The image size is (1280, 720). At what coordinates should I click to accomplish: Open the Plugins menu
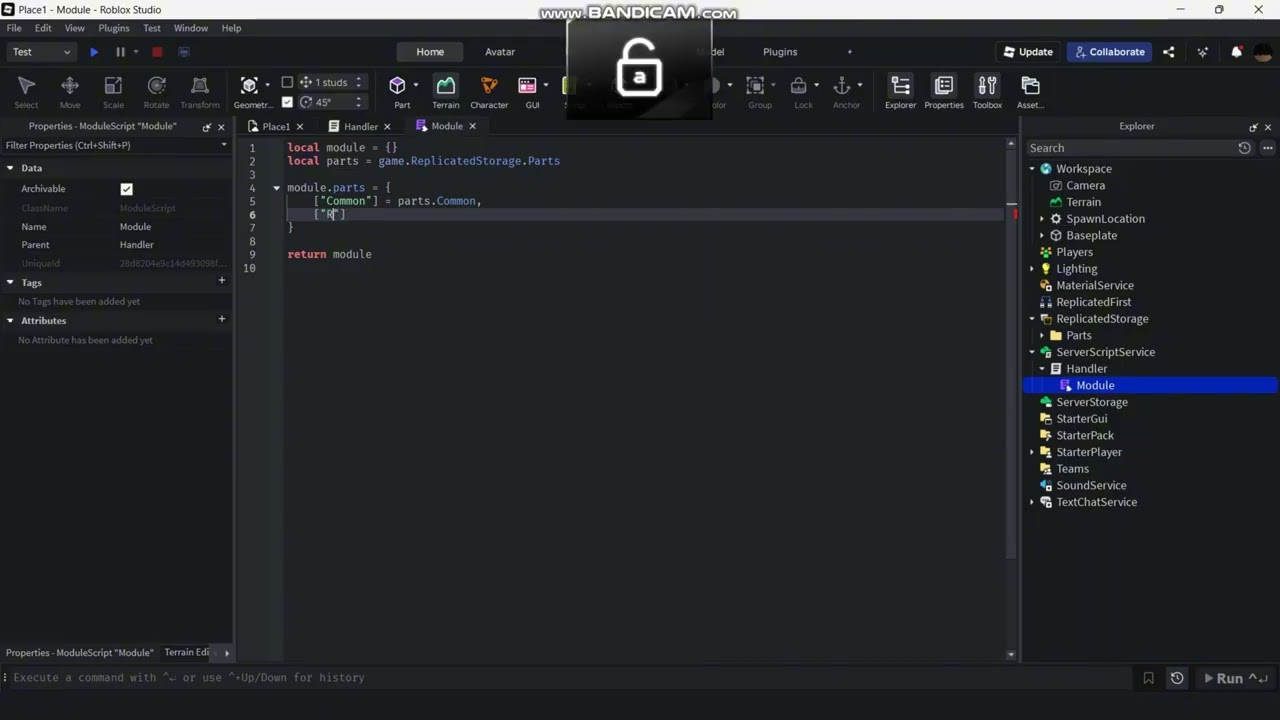pos(114,28)
